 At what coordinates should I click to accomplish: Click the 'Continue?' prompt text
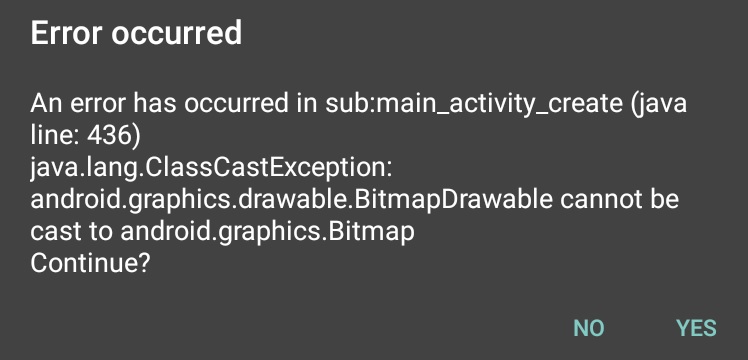pyautogui.click(x=90, y=263)
